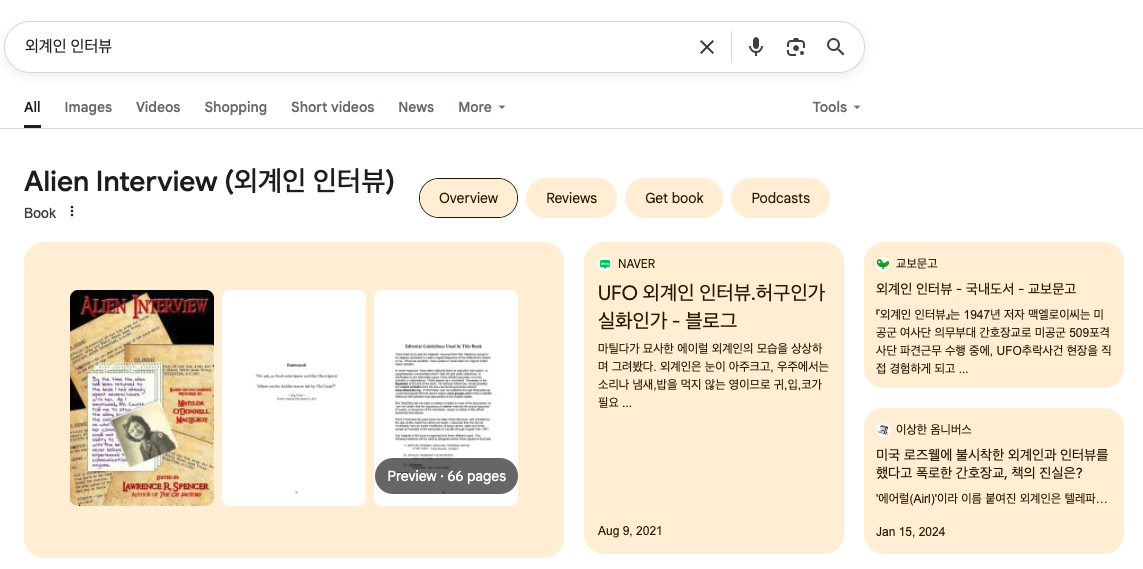The width and height of the screenshot is (1143, 569).
Task: Switch to the Images tab
Action: [88, 107]
